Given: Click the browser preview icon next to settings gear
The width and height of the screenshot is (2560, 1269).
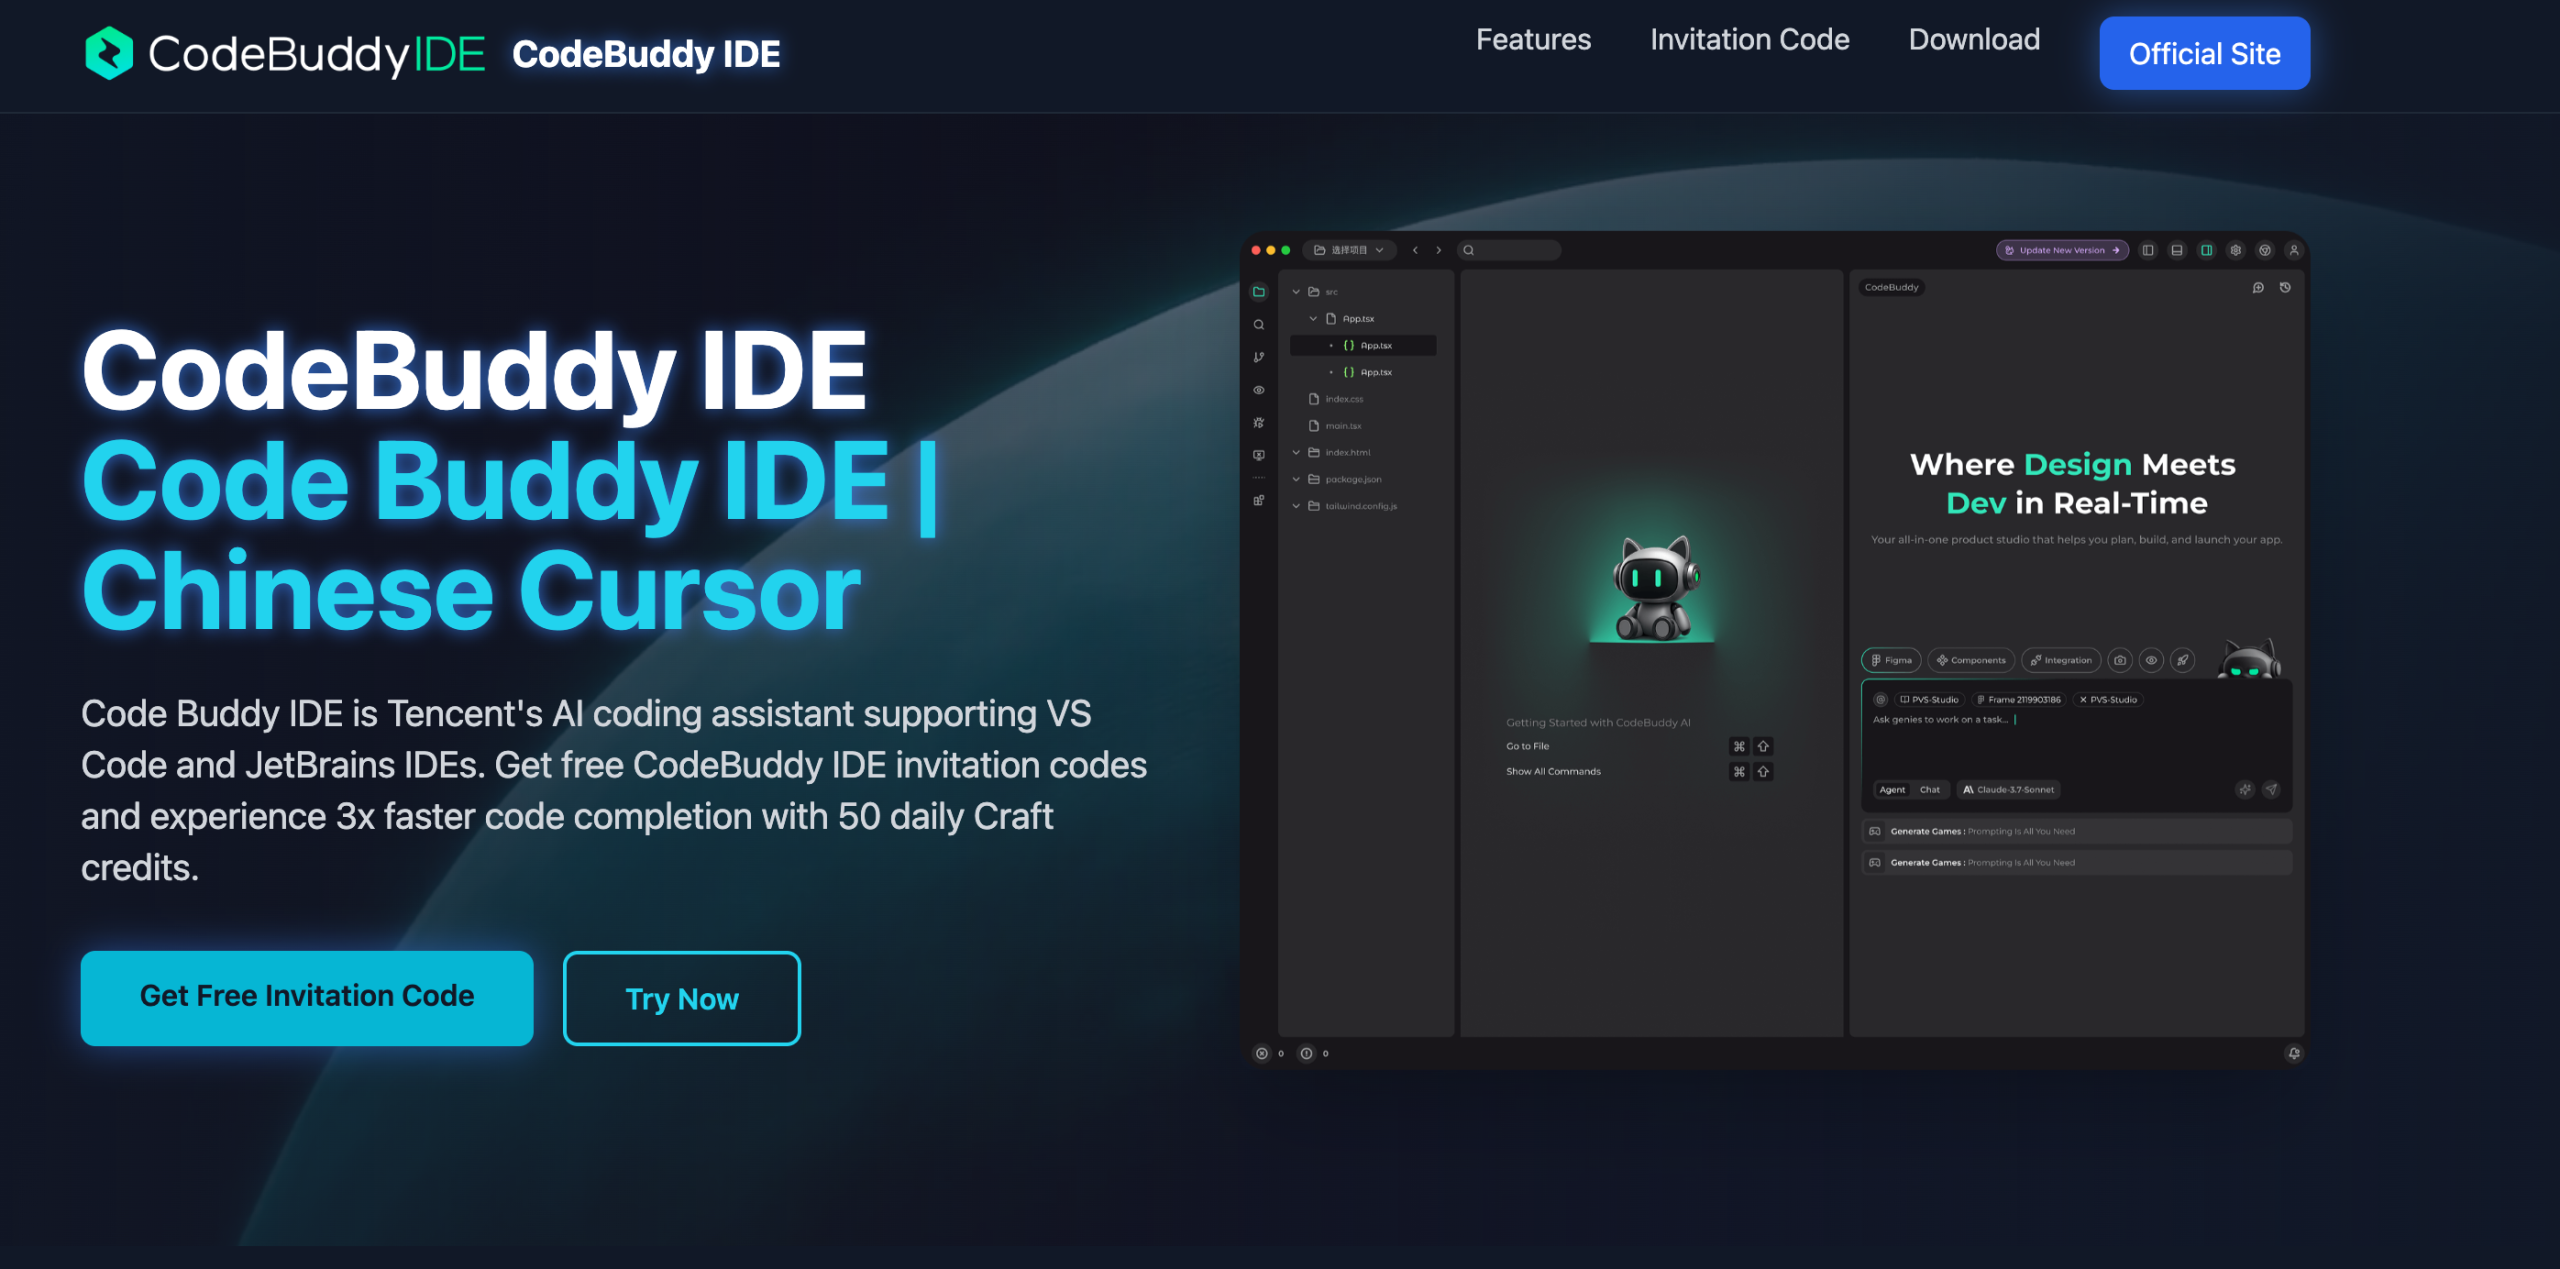Looking at the screenshot, I should pyautogui.click(x=2265, y=250).
